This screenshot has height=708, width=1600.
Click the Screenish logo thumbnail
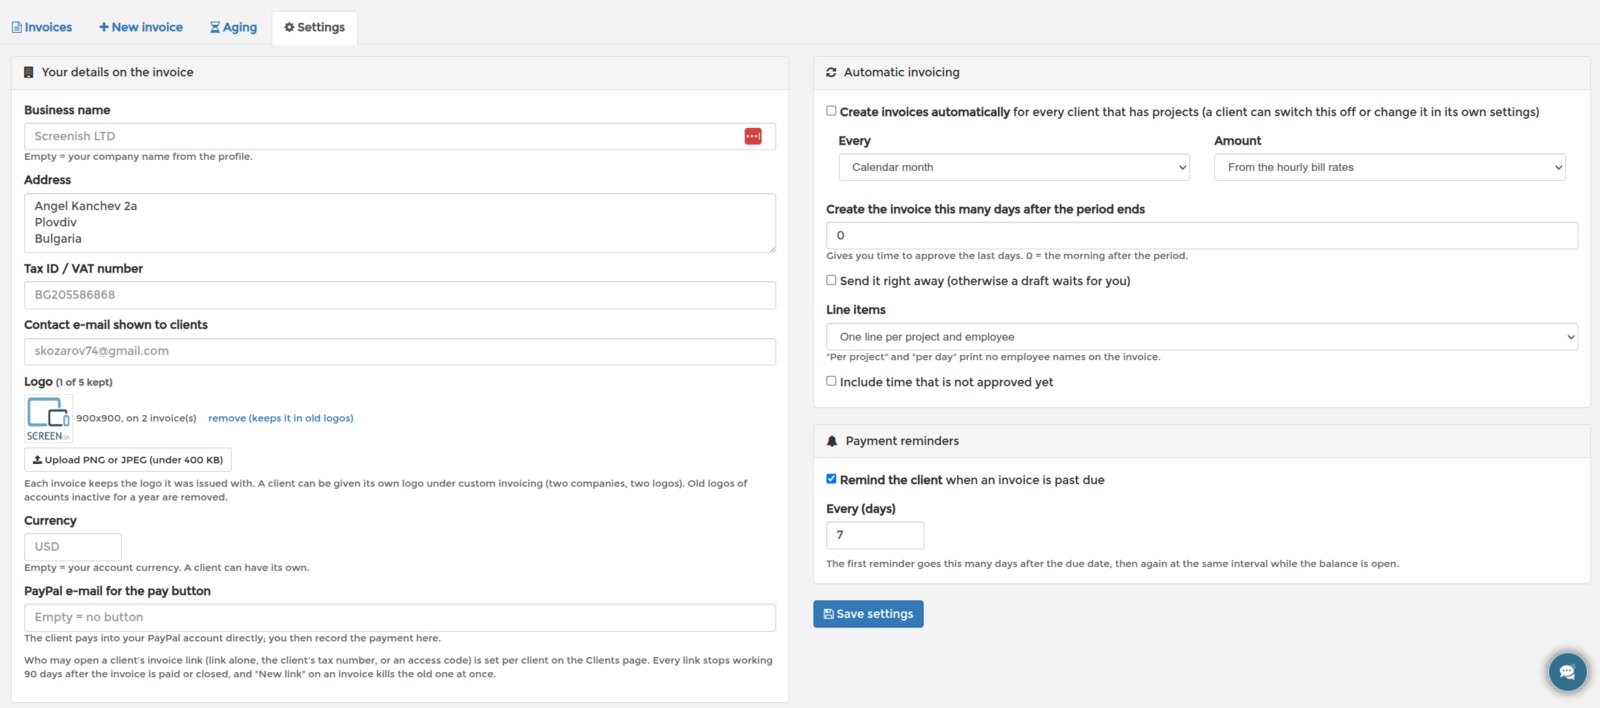[x=48, y=419]
